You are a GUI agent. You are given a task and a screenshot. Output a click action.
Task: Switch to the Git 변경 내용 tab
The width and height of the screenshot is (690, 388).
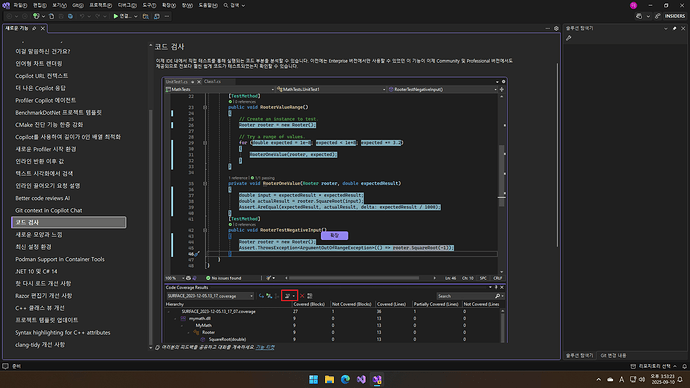613,355
